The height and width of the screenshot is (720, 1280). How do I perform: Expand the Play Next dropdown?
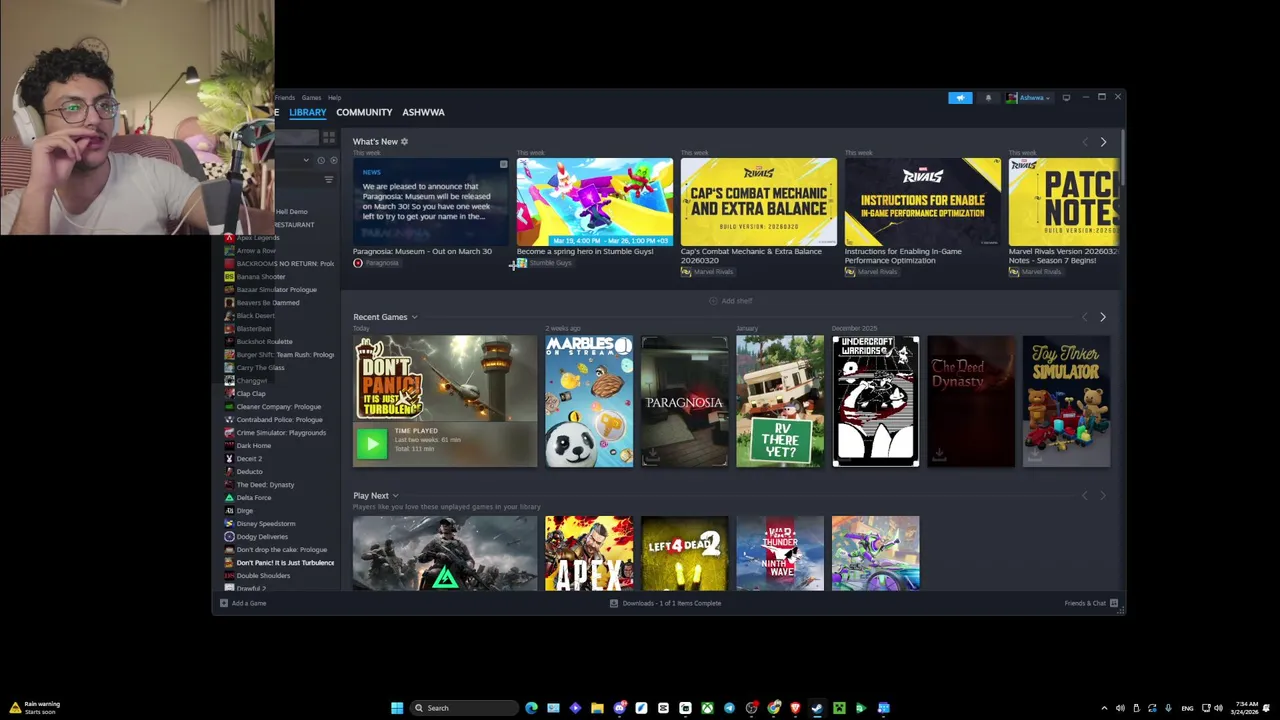tap(395, 496)
